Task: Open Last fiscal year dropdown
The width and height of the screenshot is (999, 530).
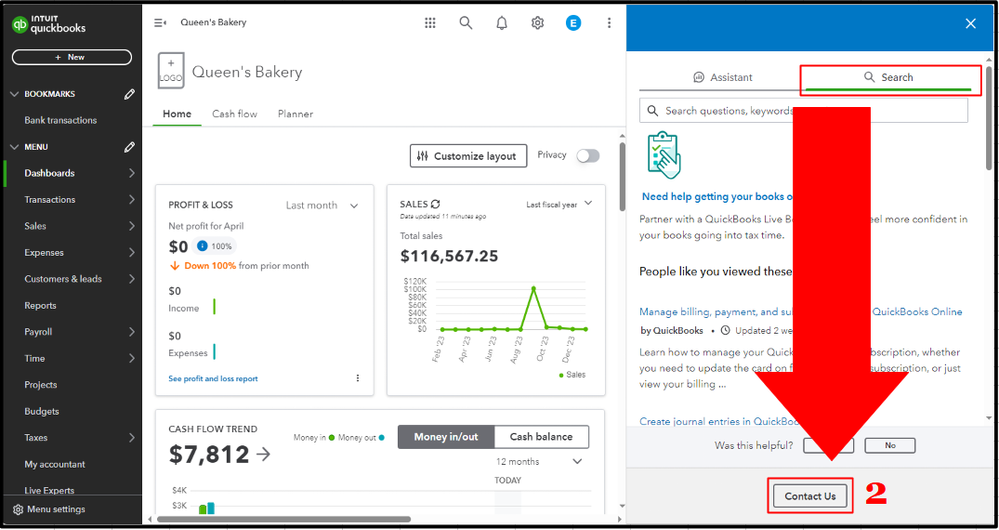Action: [x=559, y=204]
